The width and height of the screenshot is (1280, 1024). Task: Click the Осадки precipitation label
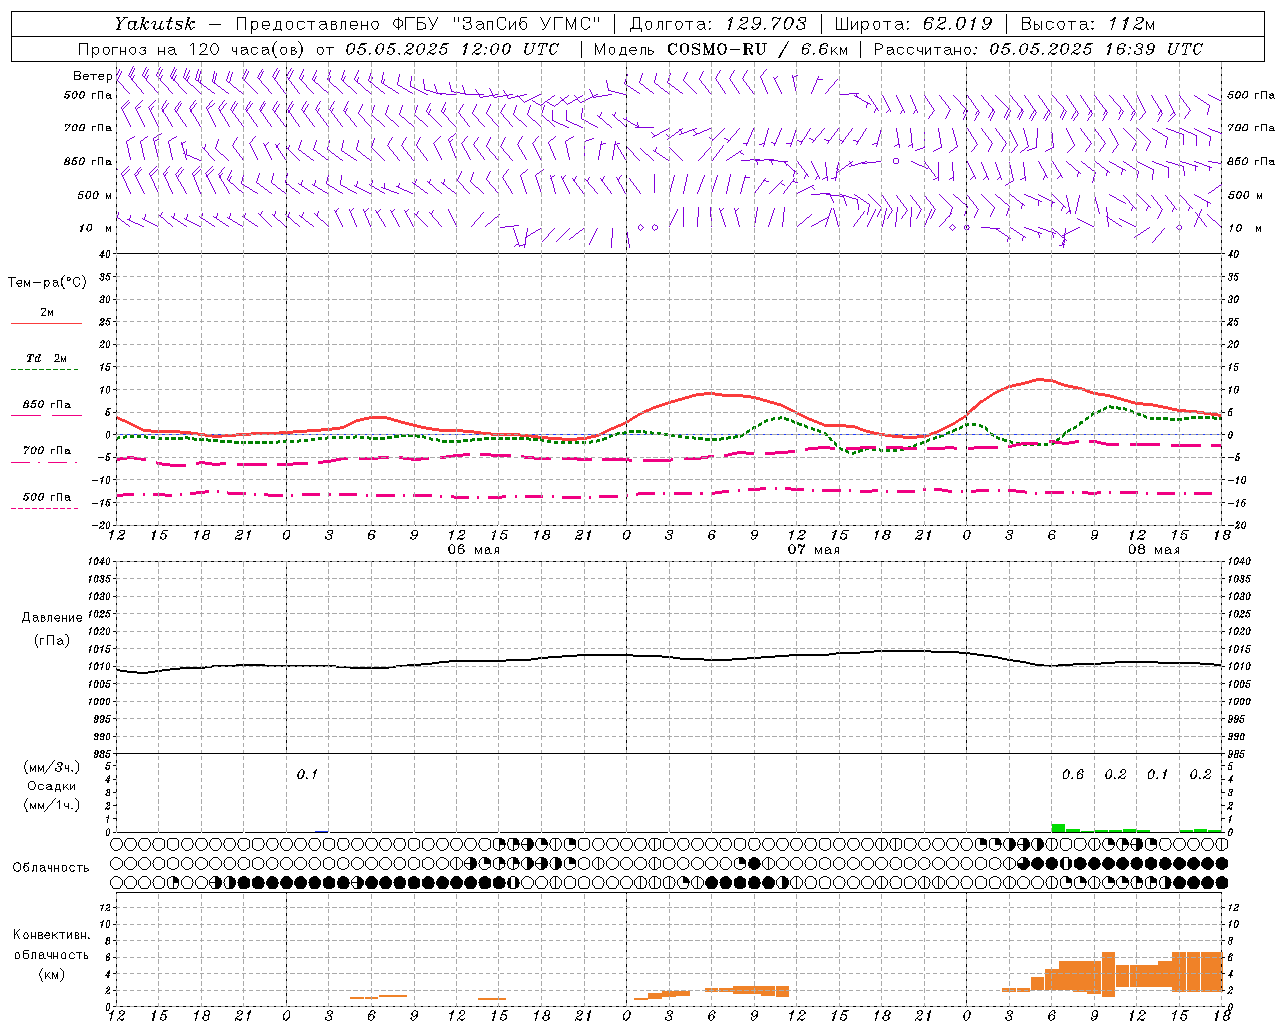(51, 786)
